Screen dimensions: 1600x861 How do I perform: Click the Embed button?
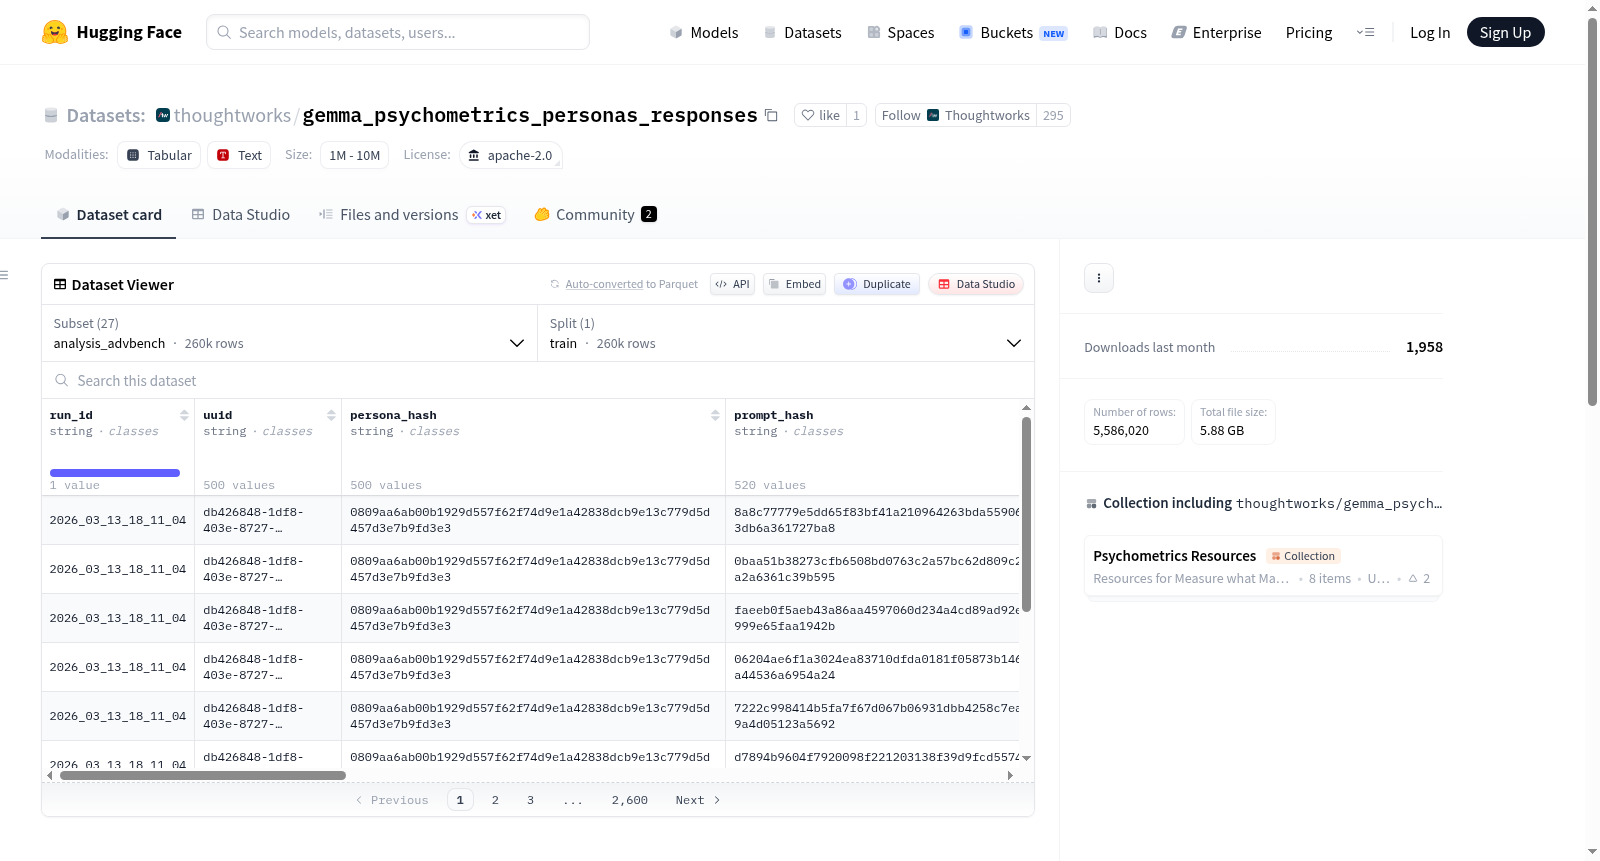pos(794,284)
